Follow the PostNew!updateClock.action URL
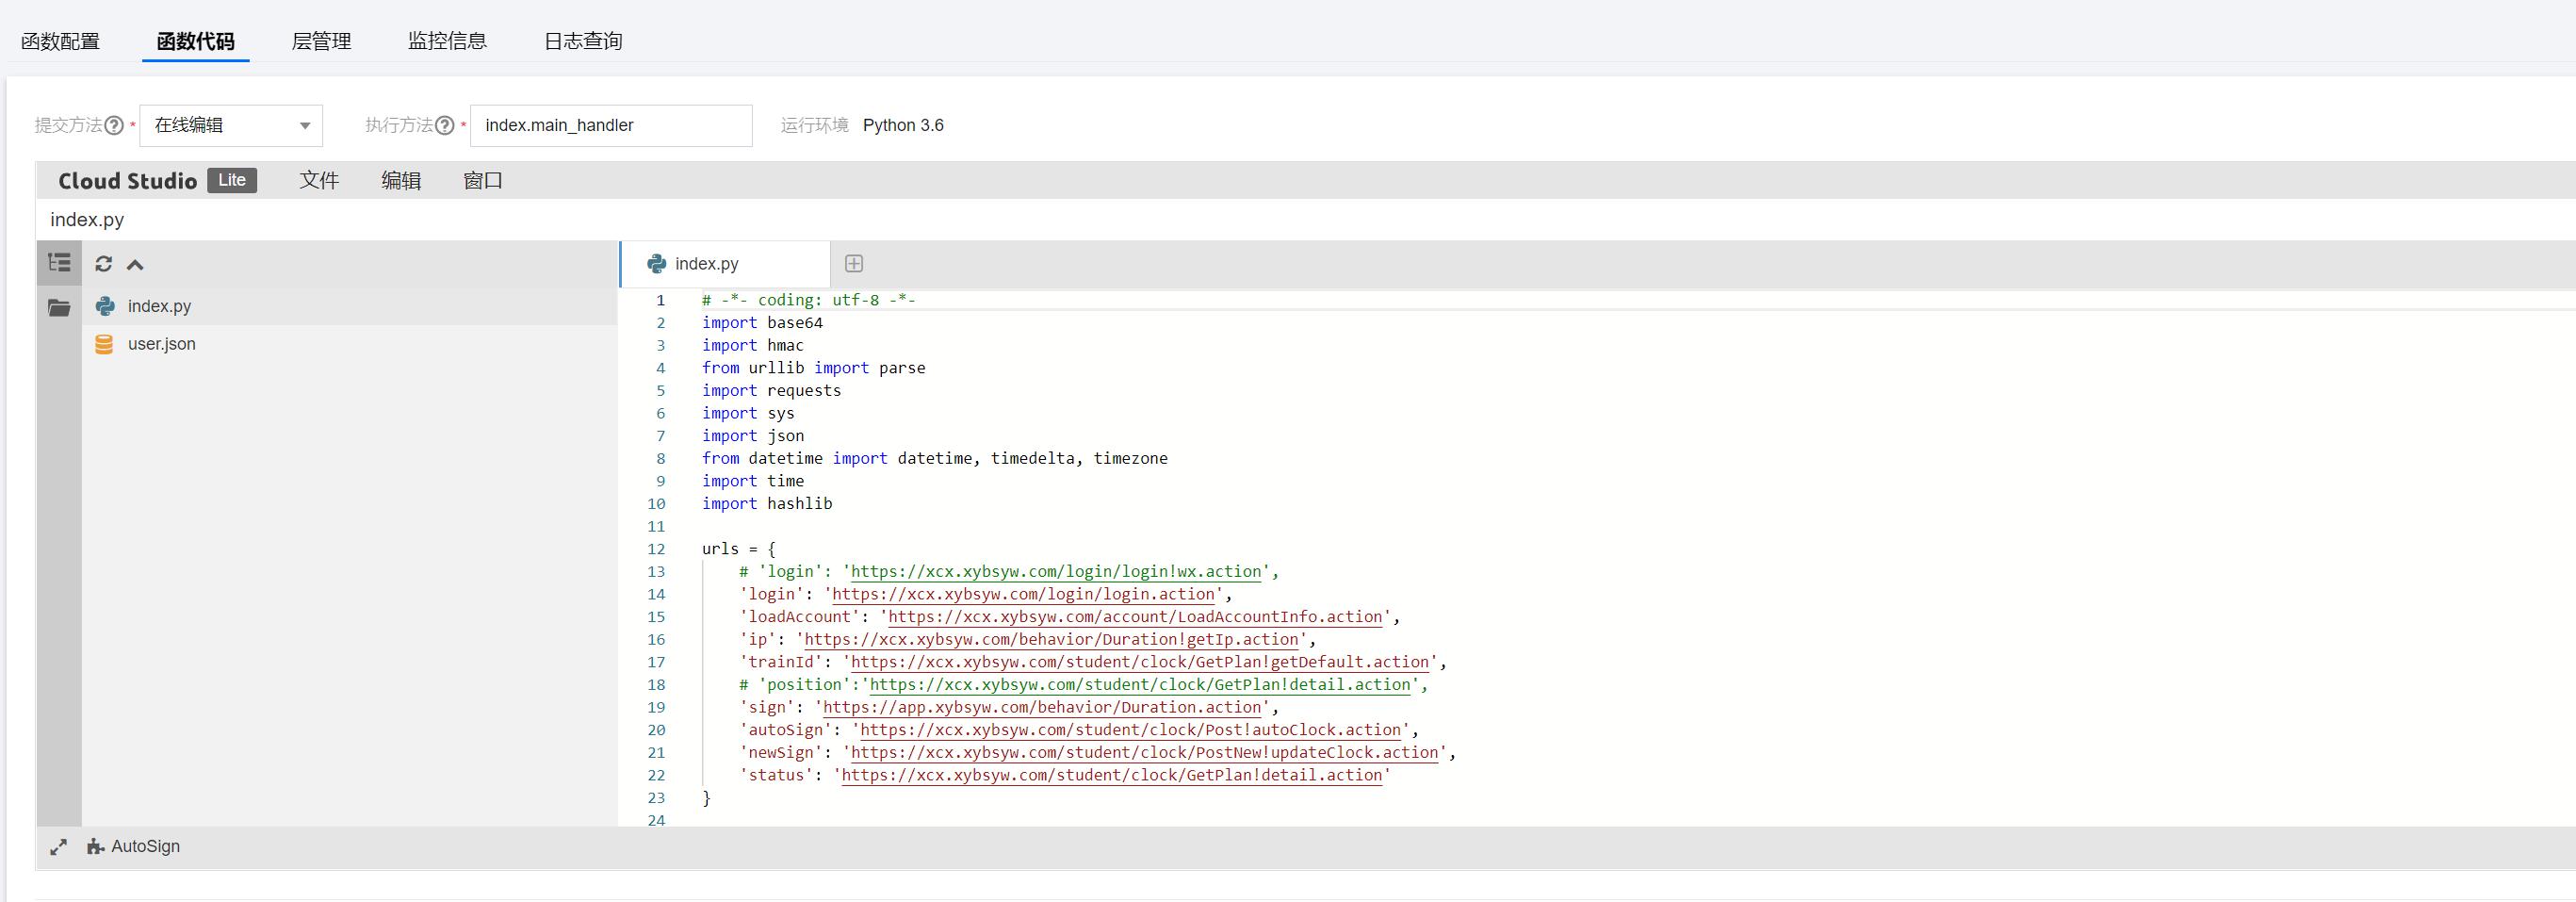Image resolution: width=2576 pixels, height=902 pixels. click(1145, 753)
